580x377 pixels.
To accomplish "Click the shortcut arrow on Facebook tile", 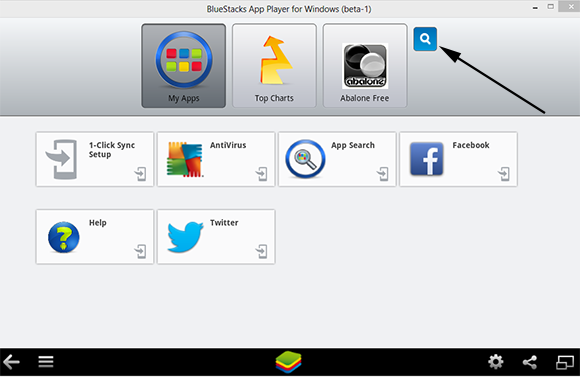I will tap(504, 174).
